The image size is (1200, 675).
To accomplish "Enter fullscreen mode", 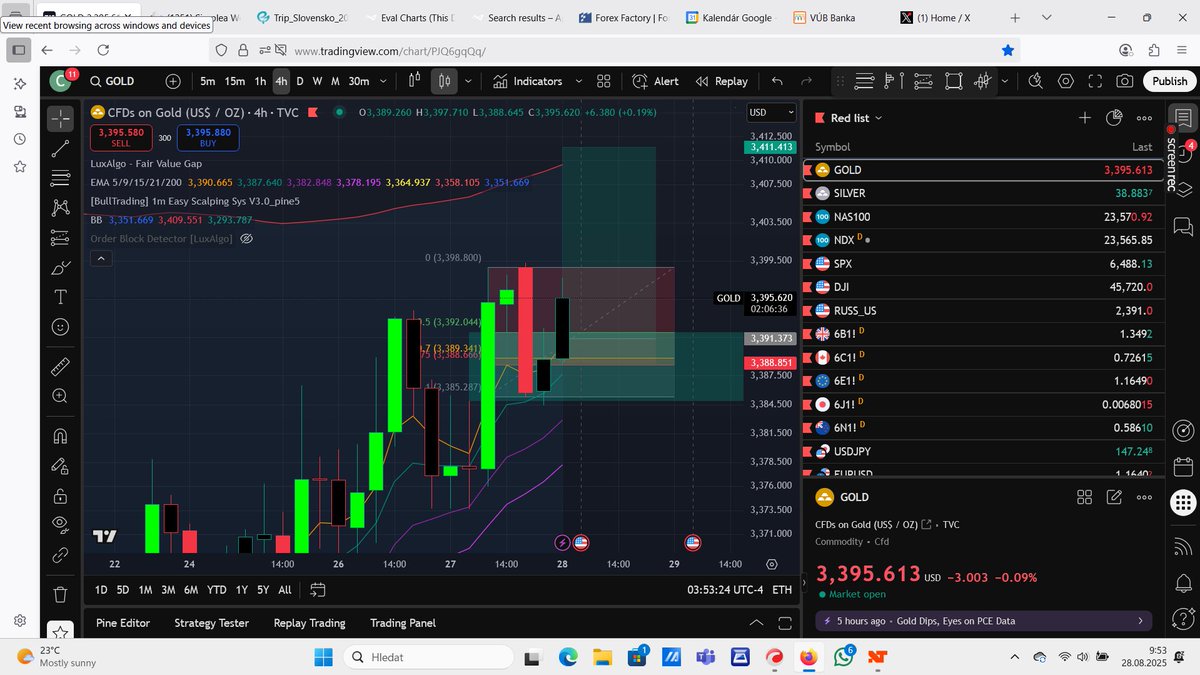I will click(x=1095, y=82).
